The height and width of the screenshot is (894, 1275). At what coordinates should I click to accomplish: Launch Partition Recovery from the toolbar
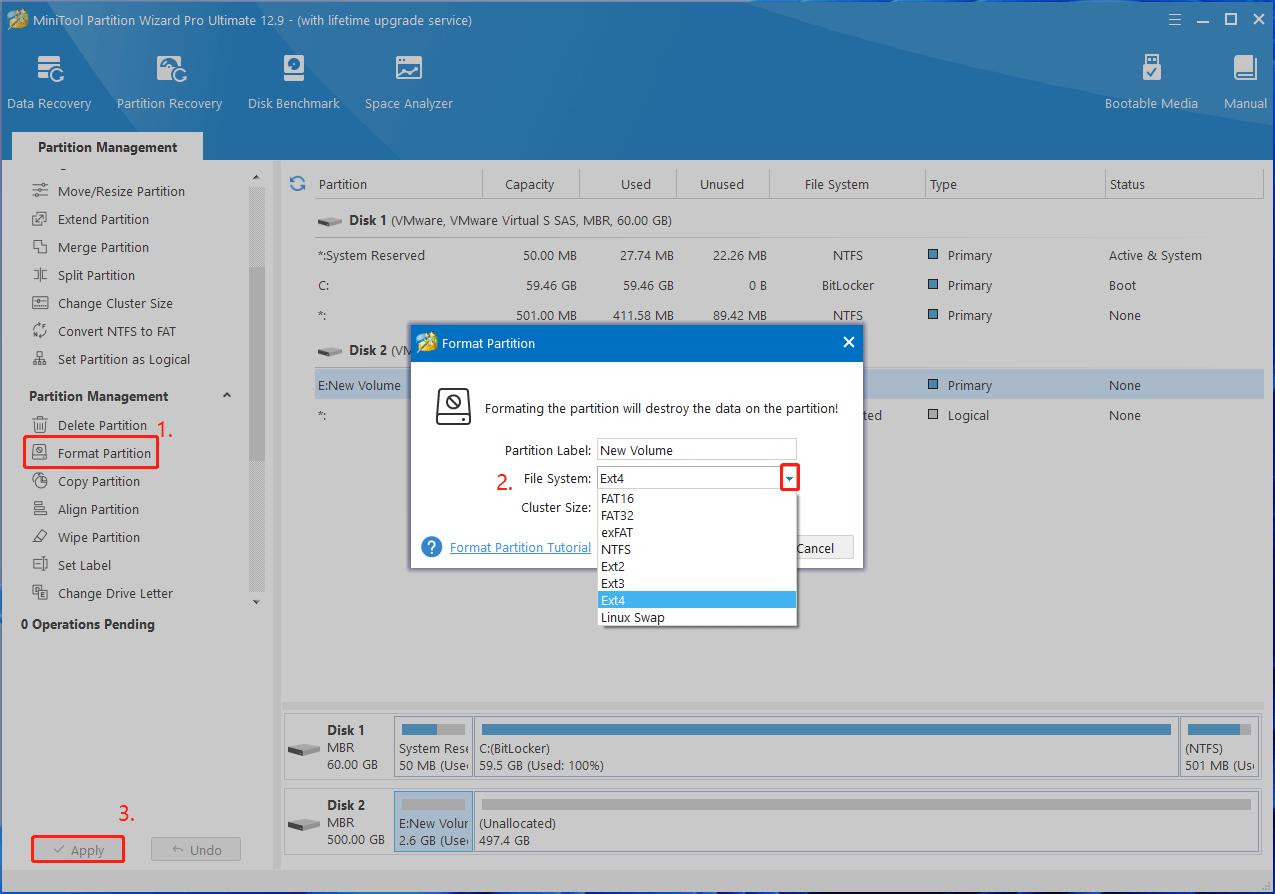pos(169,82)
